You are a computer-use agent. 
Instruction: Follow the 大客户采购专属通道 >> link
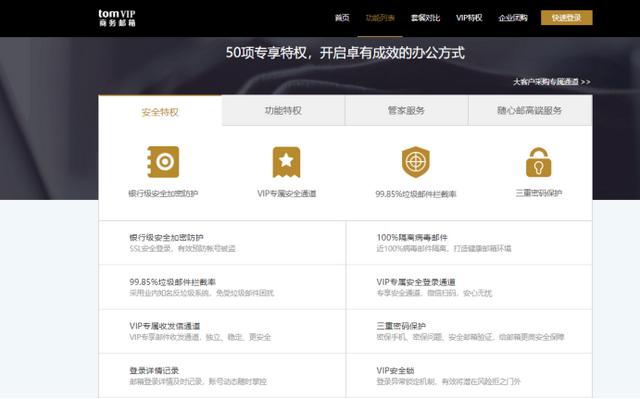tap(551, 82)
